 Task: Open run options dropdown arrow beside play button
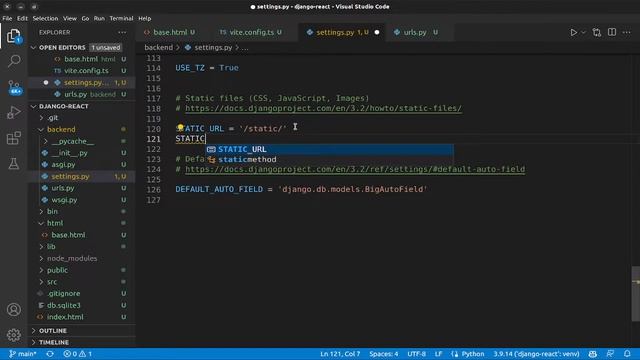[583, 32]
